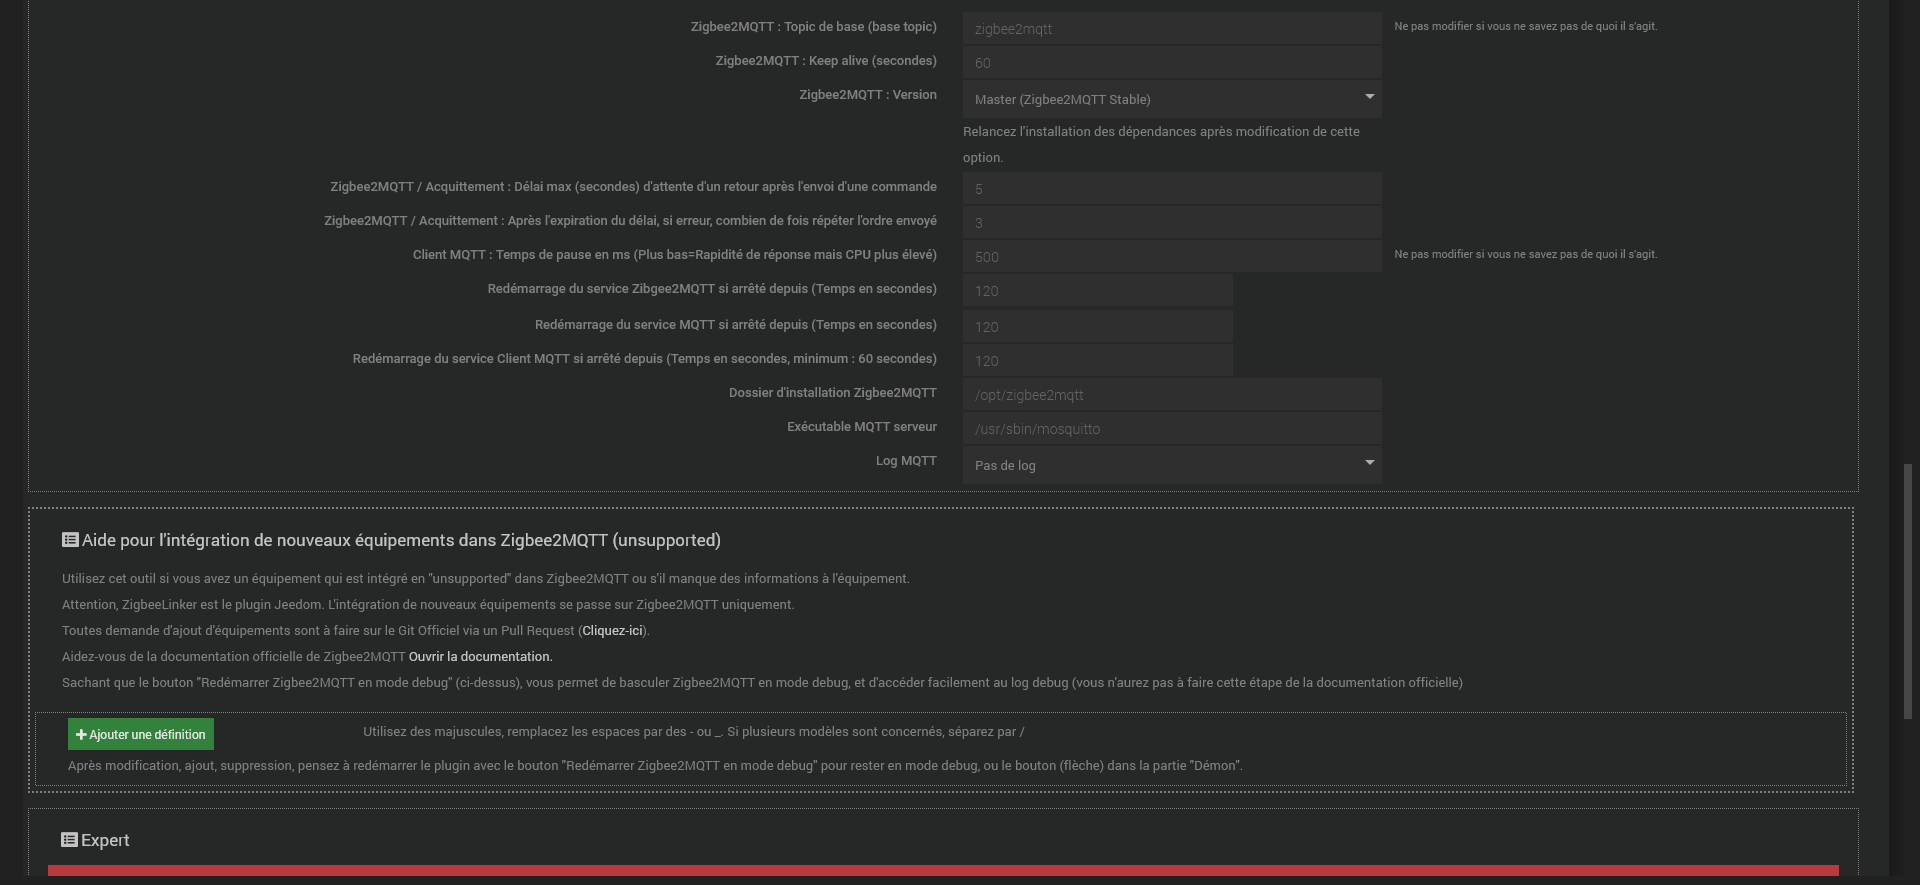Click the "Zigbee2MQTT : Topic de base" label
This screenshot has height=885, width=1920.
click(x=814, y=27)
